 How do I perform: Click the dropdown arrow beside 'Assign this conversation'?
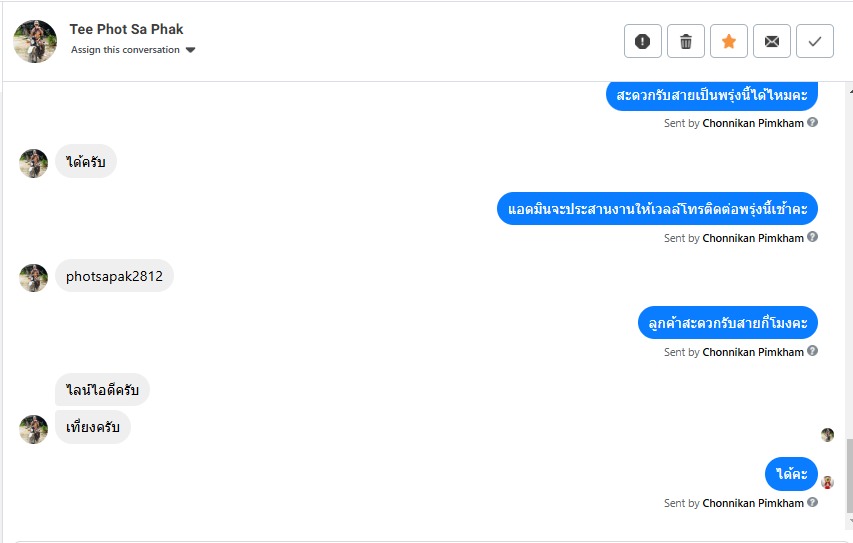190,50
